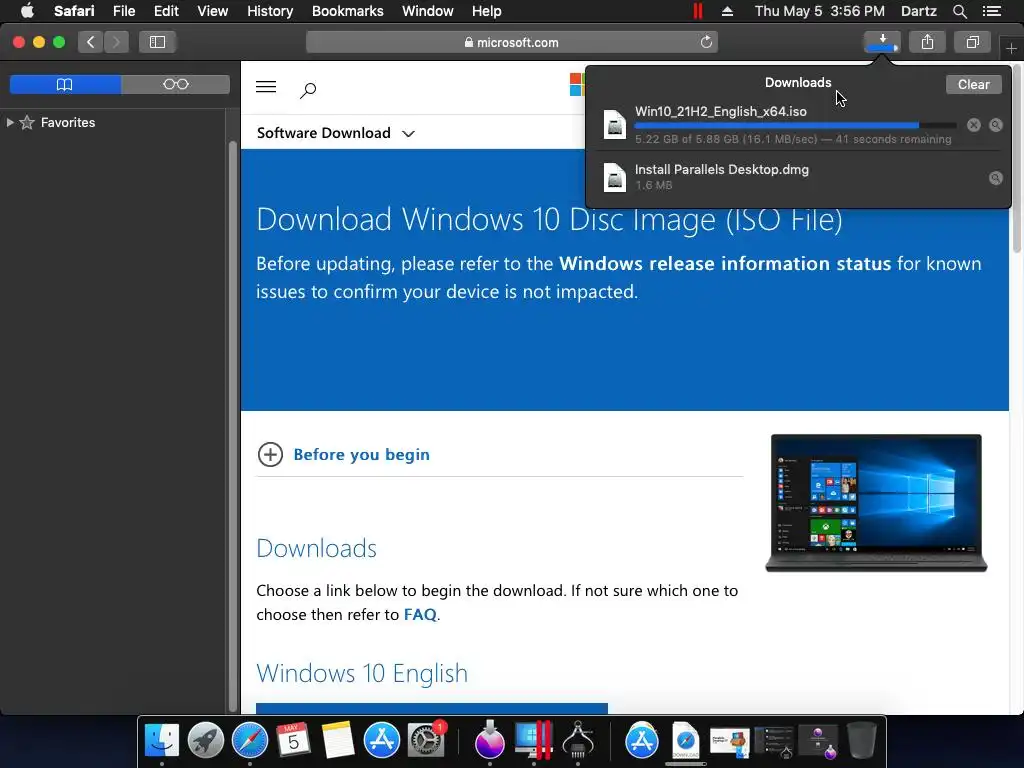Open the Bookmarks menu
This screenshot has height=768, width=1024.
[347, 11]
